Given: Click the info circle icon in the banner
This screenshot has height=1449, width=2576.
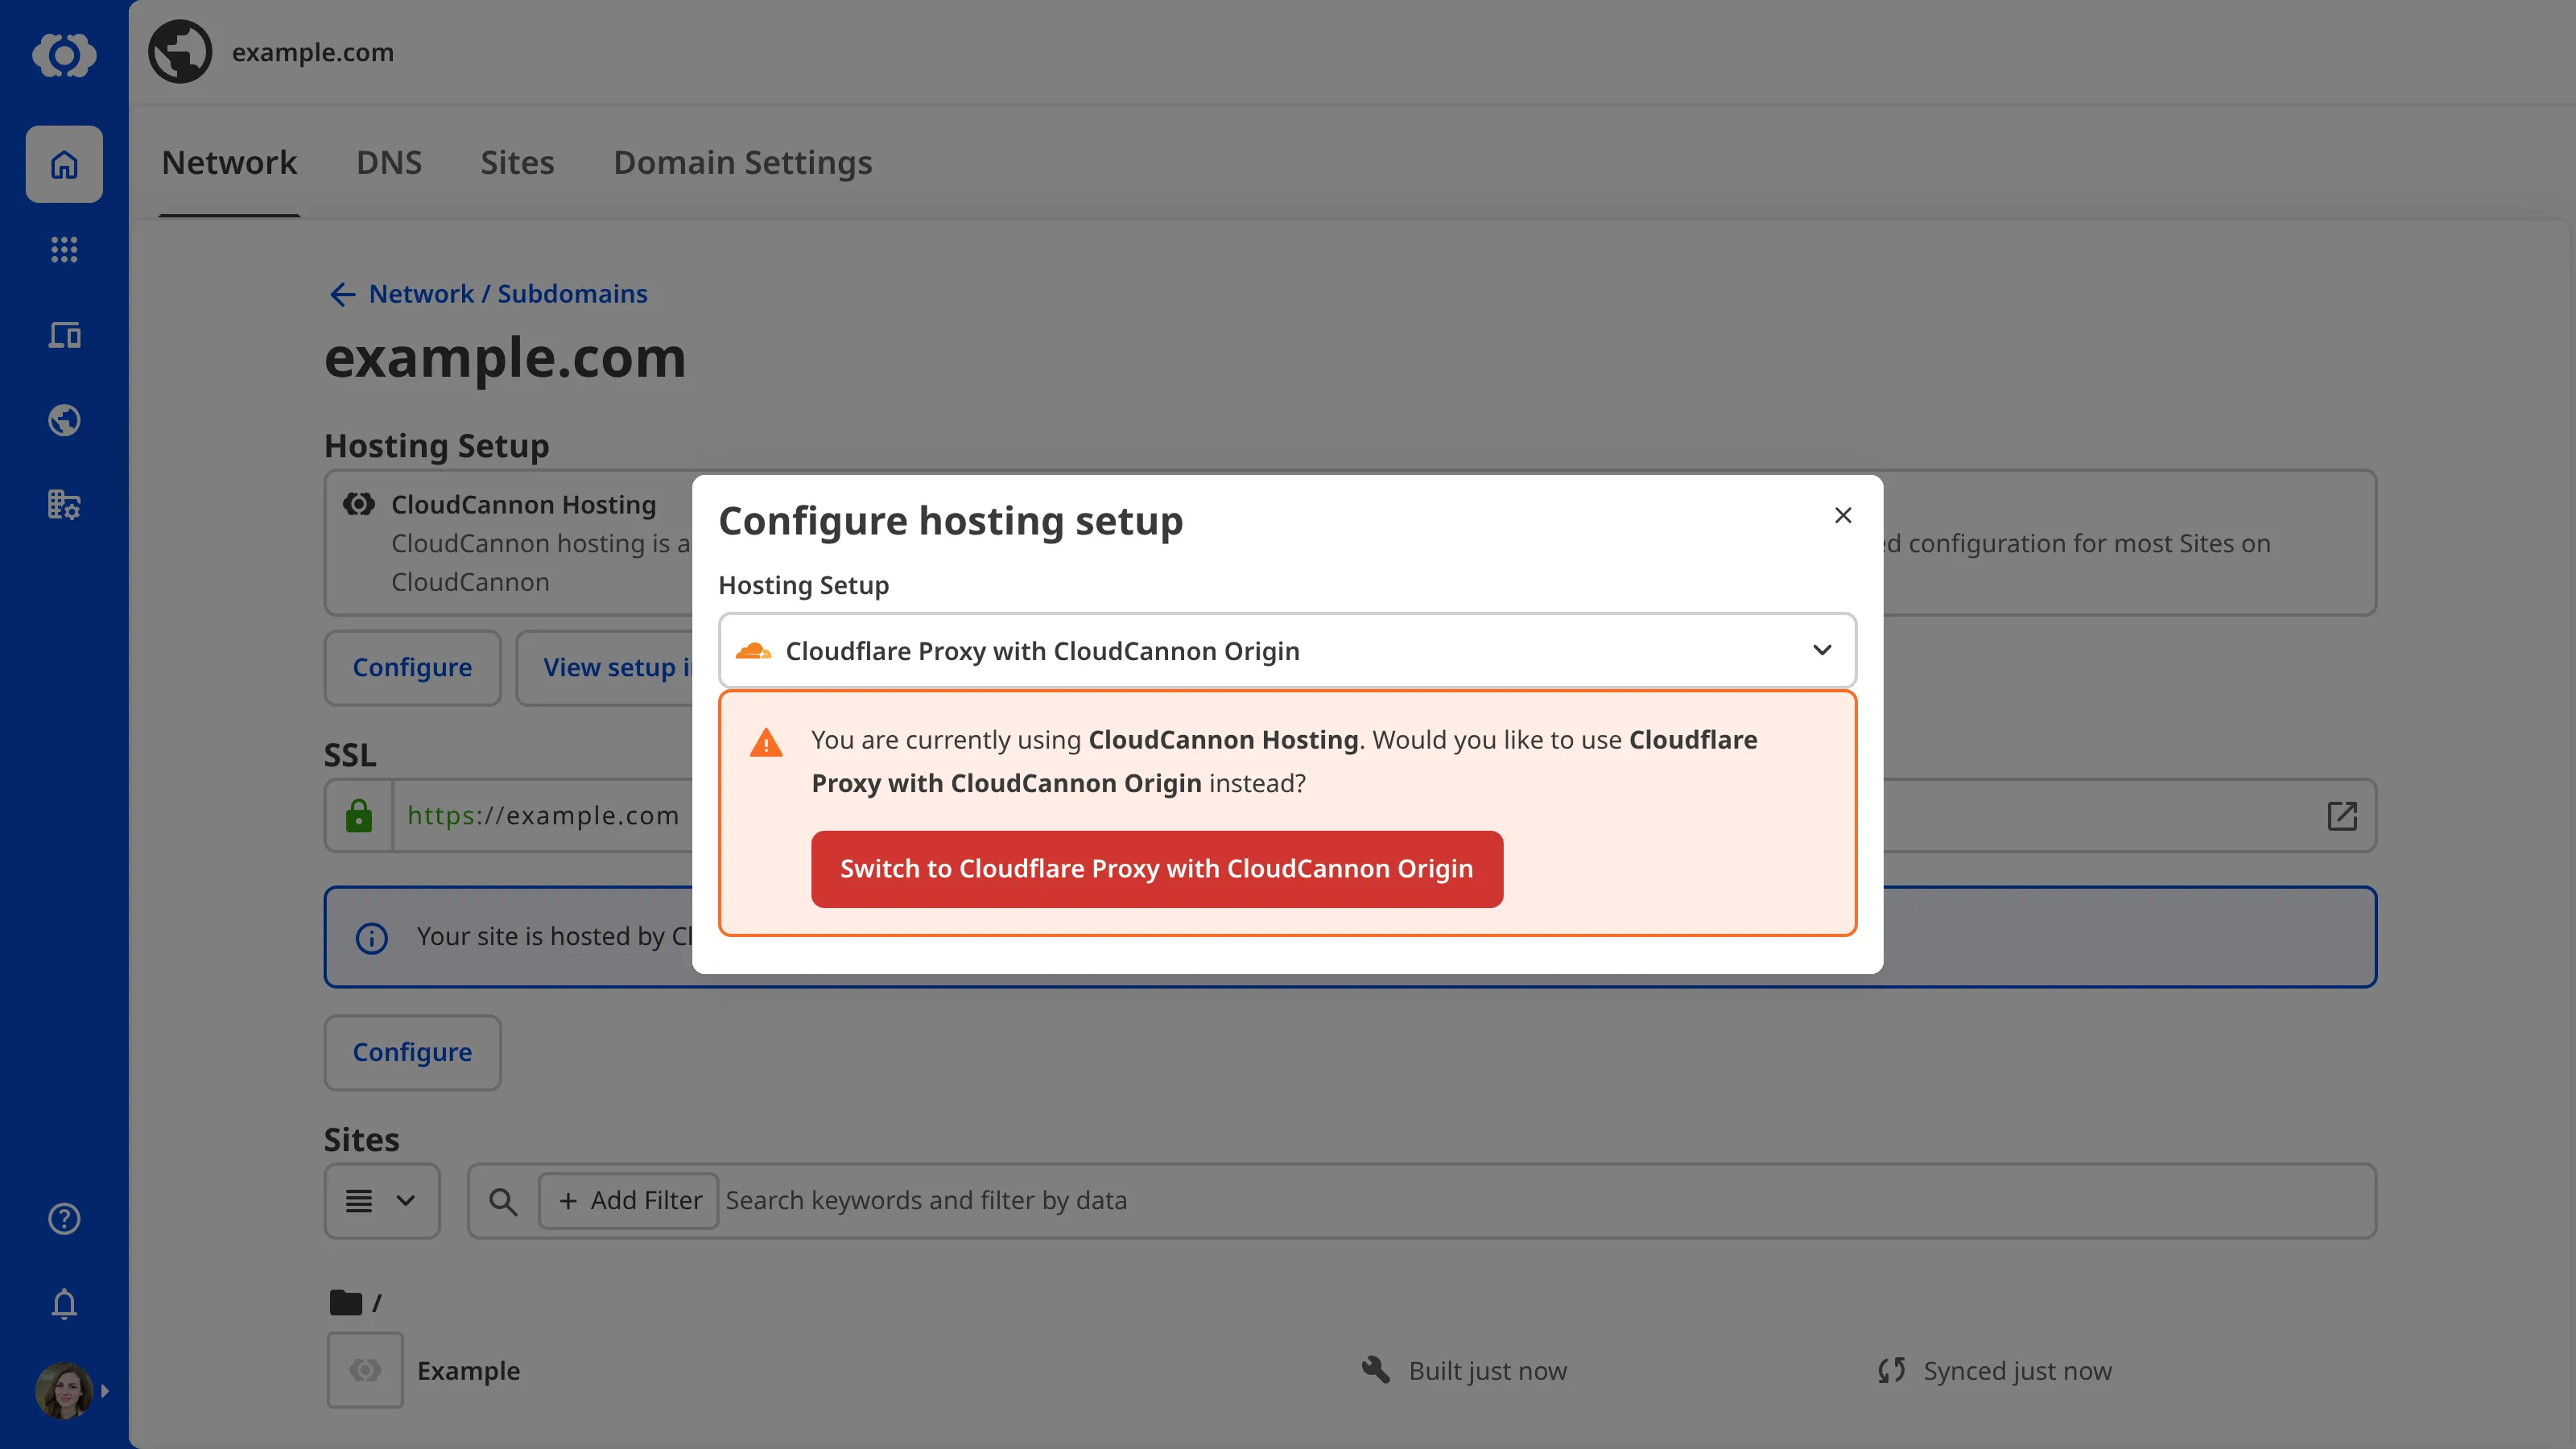Looking at the screenshot, I should click(371, 937).
